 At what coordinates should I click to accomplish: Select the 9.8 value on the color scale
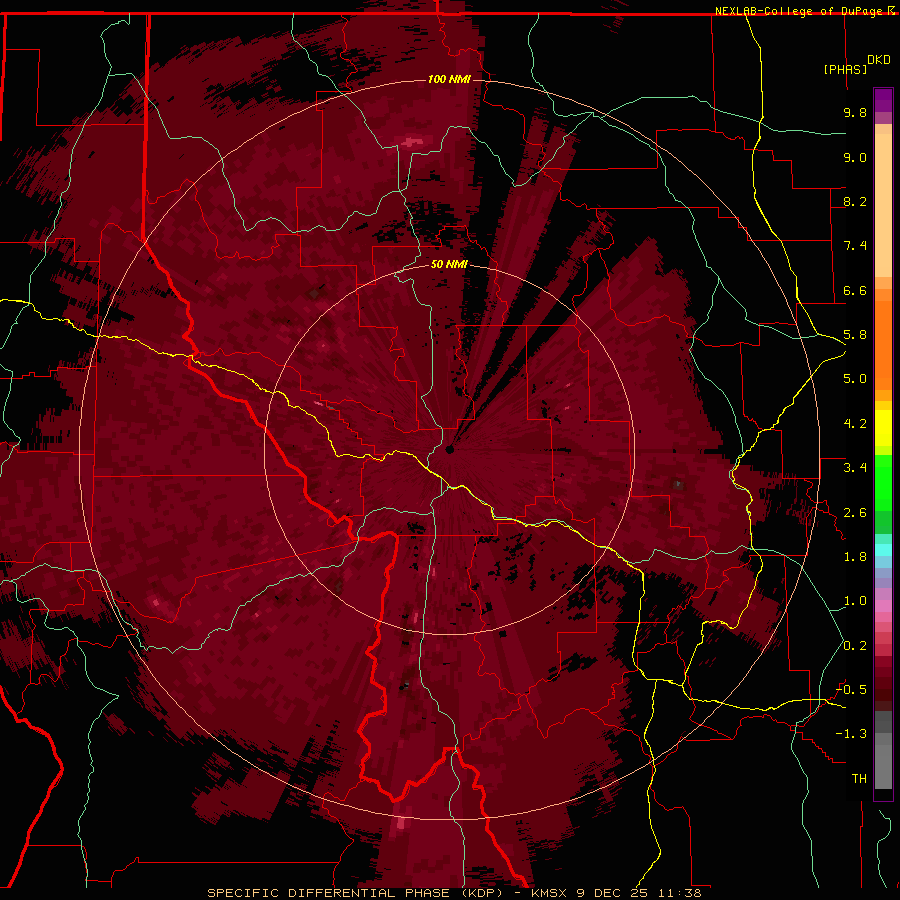[x=855, y=112]
